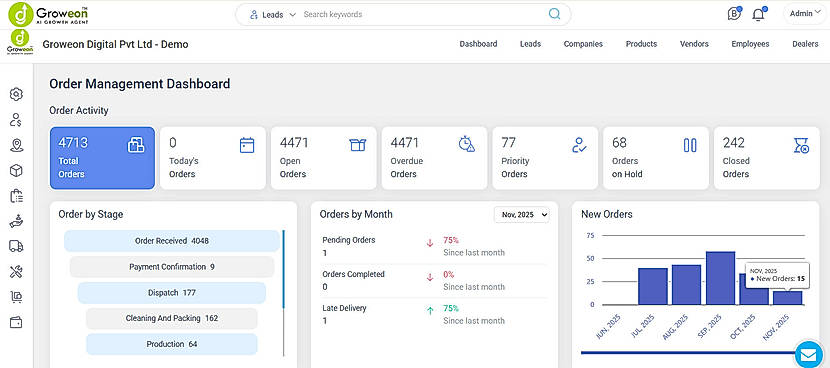Screen dimensions: 830x368
Task: Select the 4471 Overdue Orders card
Action: click(434, 158)
